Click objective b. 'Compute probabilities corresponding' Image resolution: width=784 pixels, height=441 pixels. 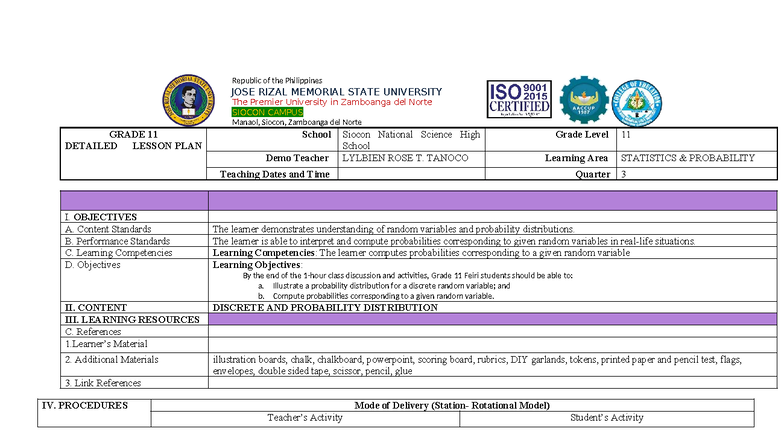tap(383, 296)
